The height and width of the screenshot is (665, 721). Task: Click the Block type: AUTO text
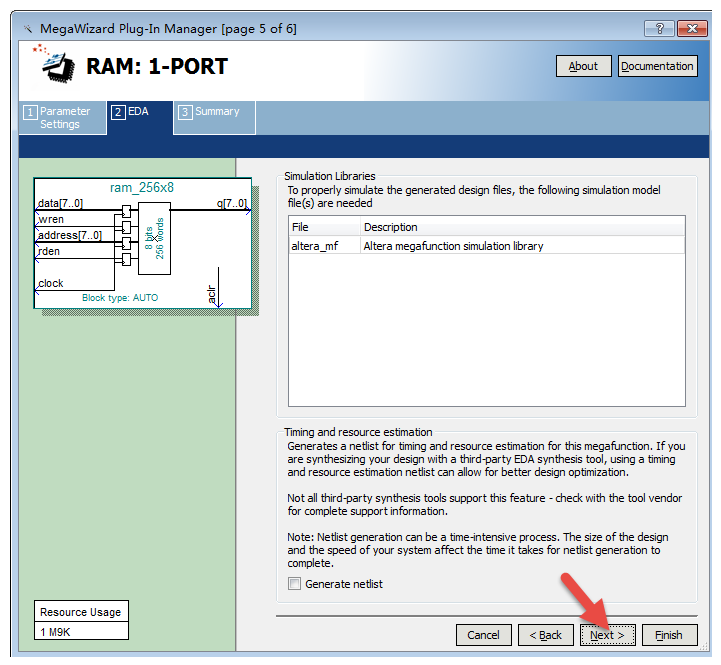120,298
